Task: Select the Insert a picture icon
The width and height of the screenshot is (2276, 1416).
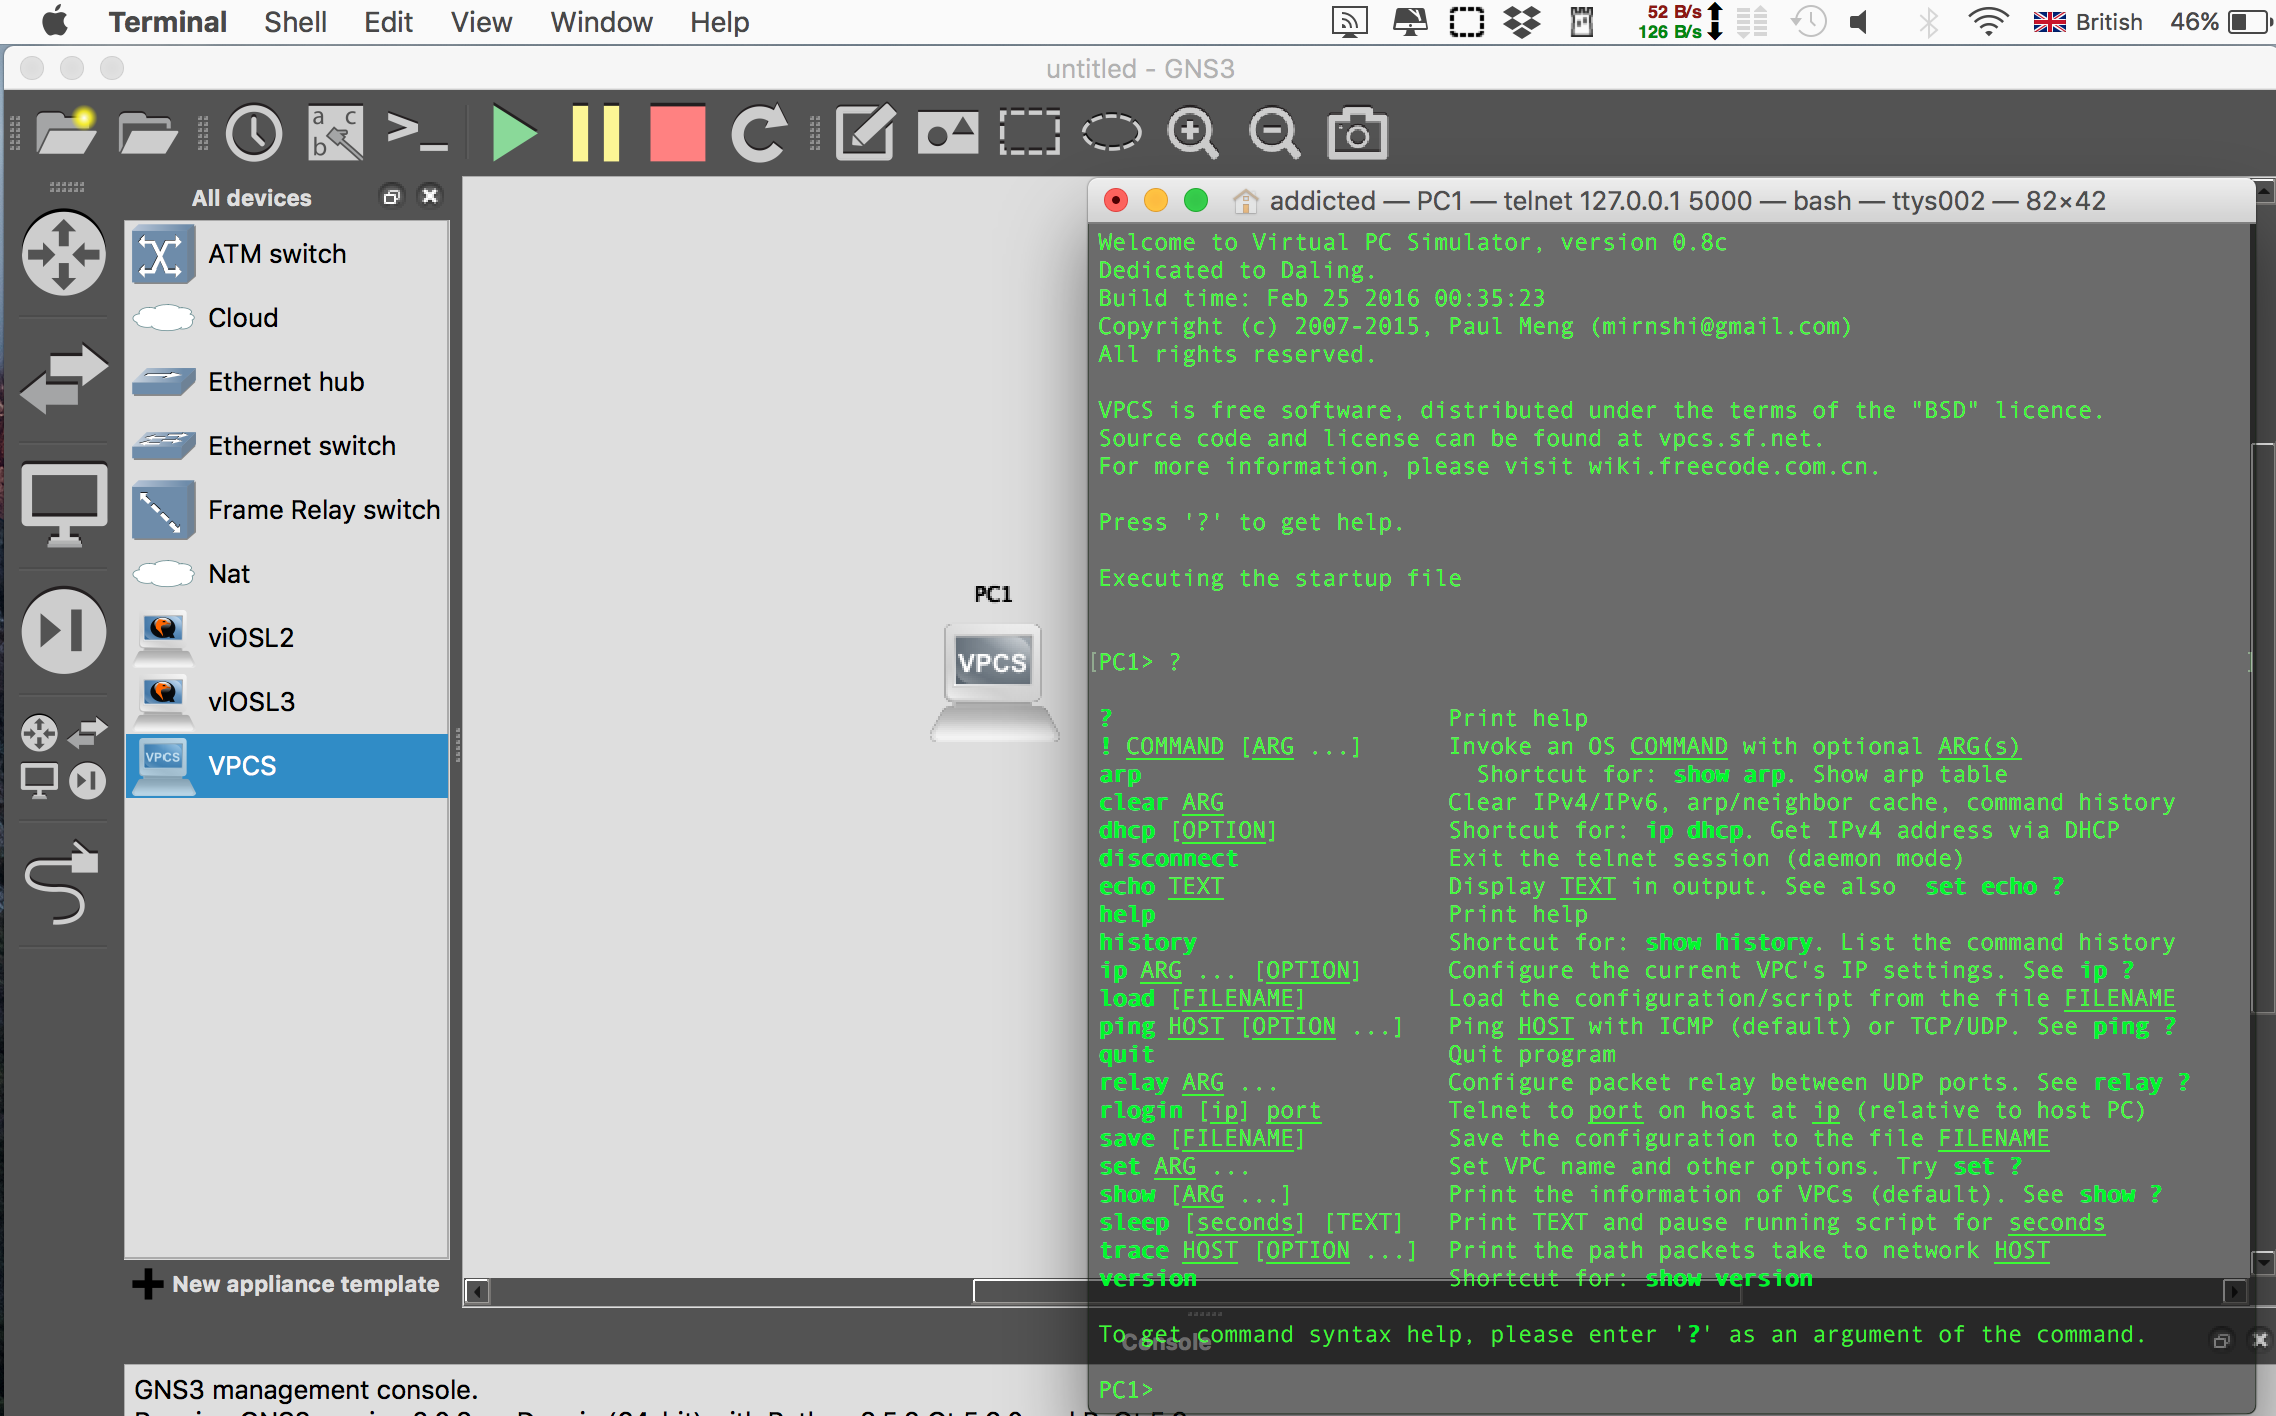Action: click(948, 133)
